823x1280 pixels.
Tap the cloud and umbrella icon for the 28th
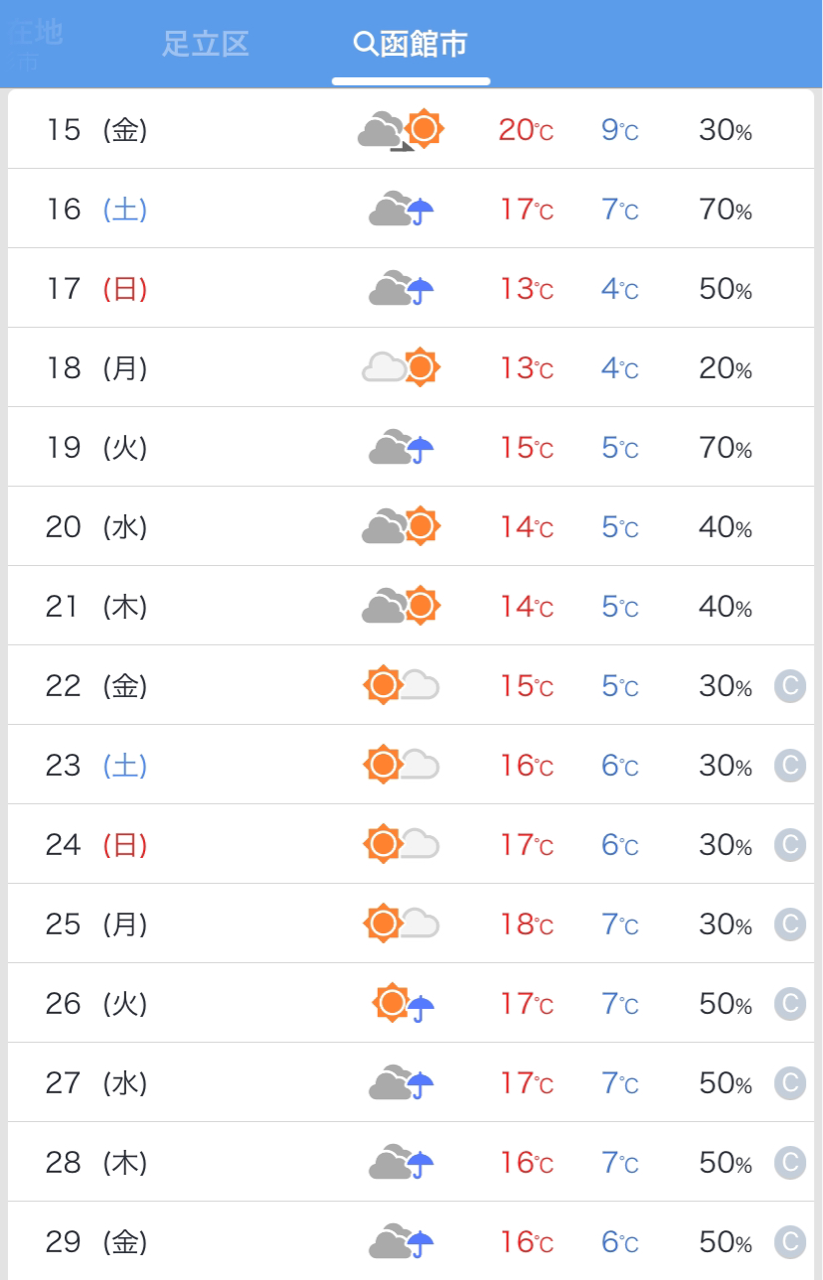point(401,1162)
